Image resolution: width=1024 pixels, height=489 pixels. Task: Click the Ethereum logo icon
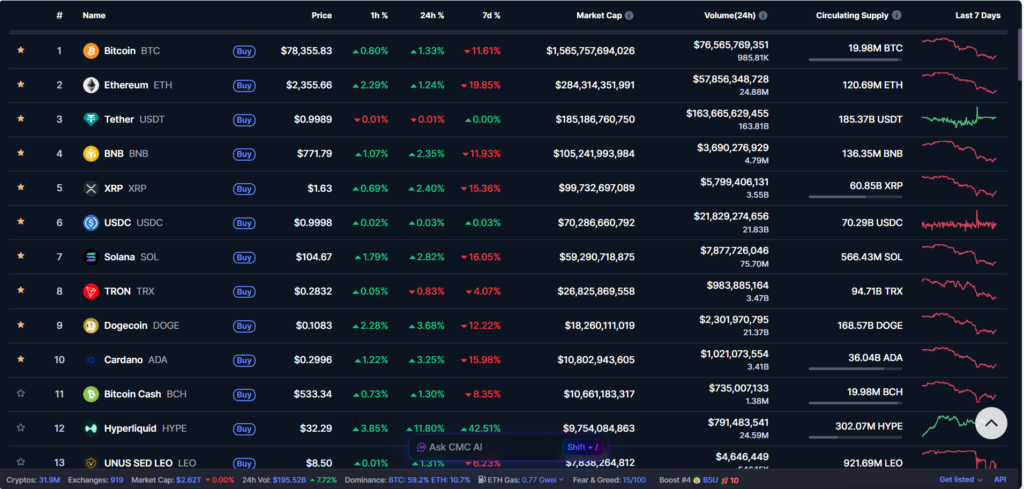click(91, 85)
